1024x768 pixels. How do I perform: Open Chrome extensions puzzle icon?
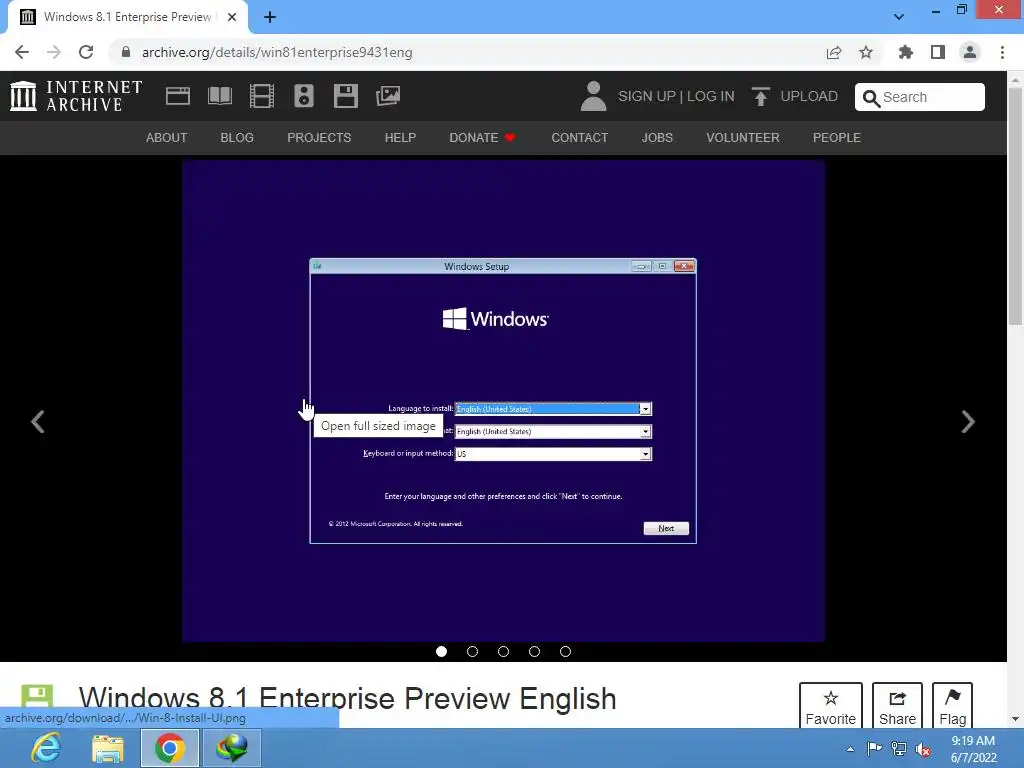[x=905, y=52]
